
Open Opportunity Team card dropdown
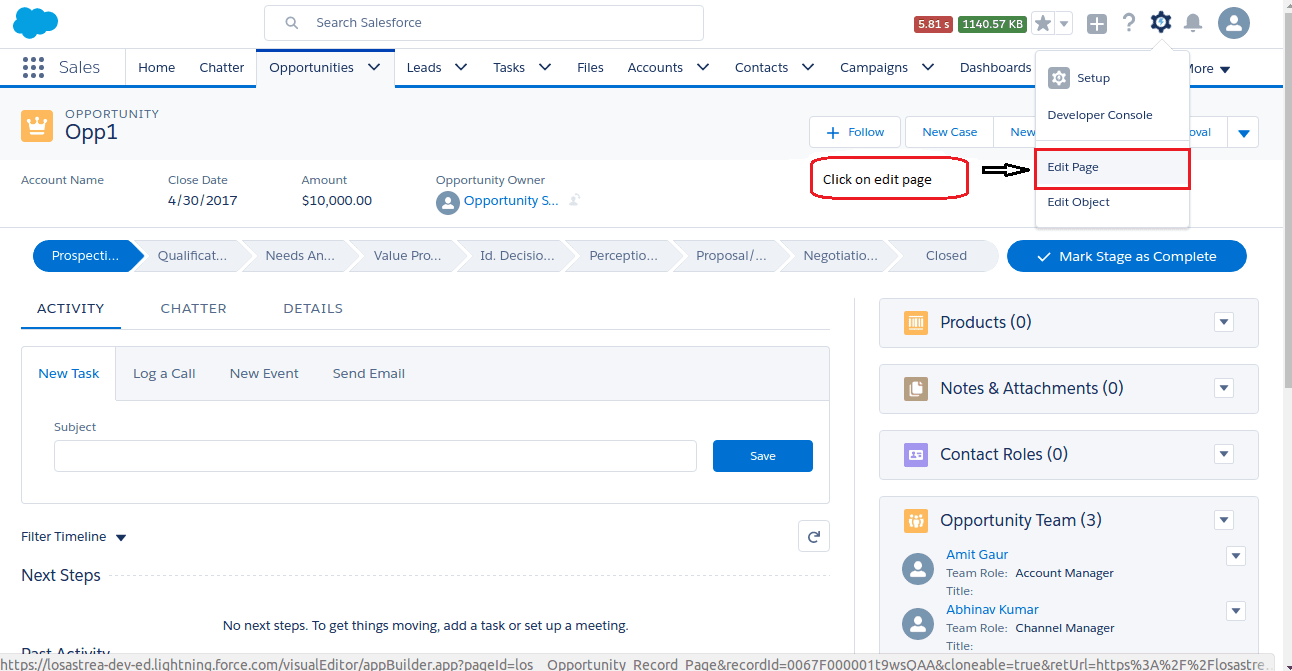(1224, 520)
